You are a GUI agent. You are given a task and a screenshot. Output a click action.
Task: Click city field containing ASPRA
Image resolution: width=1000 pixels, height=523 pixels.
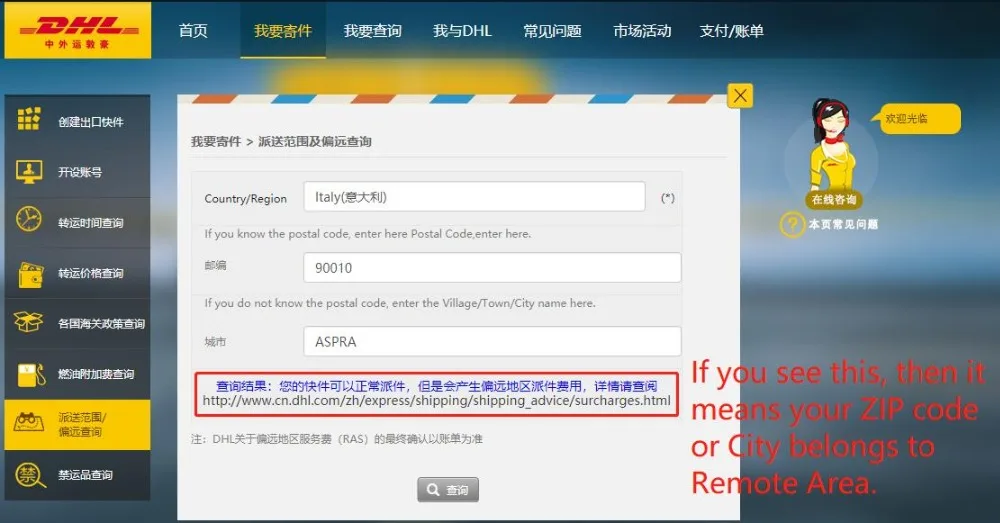point(492,342)
